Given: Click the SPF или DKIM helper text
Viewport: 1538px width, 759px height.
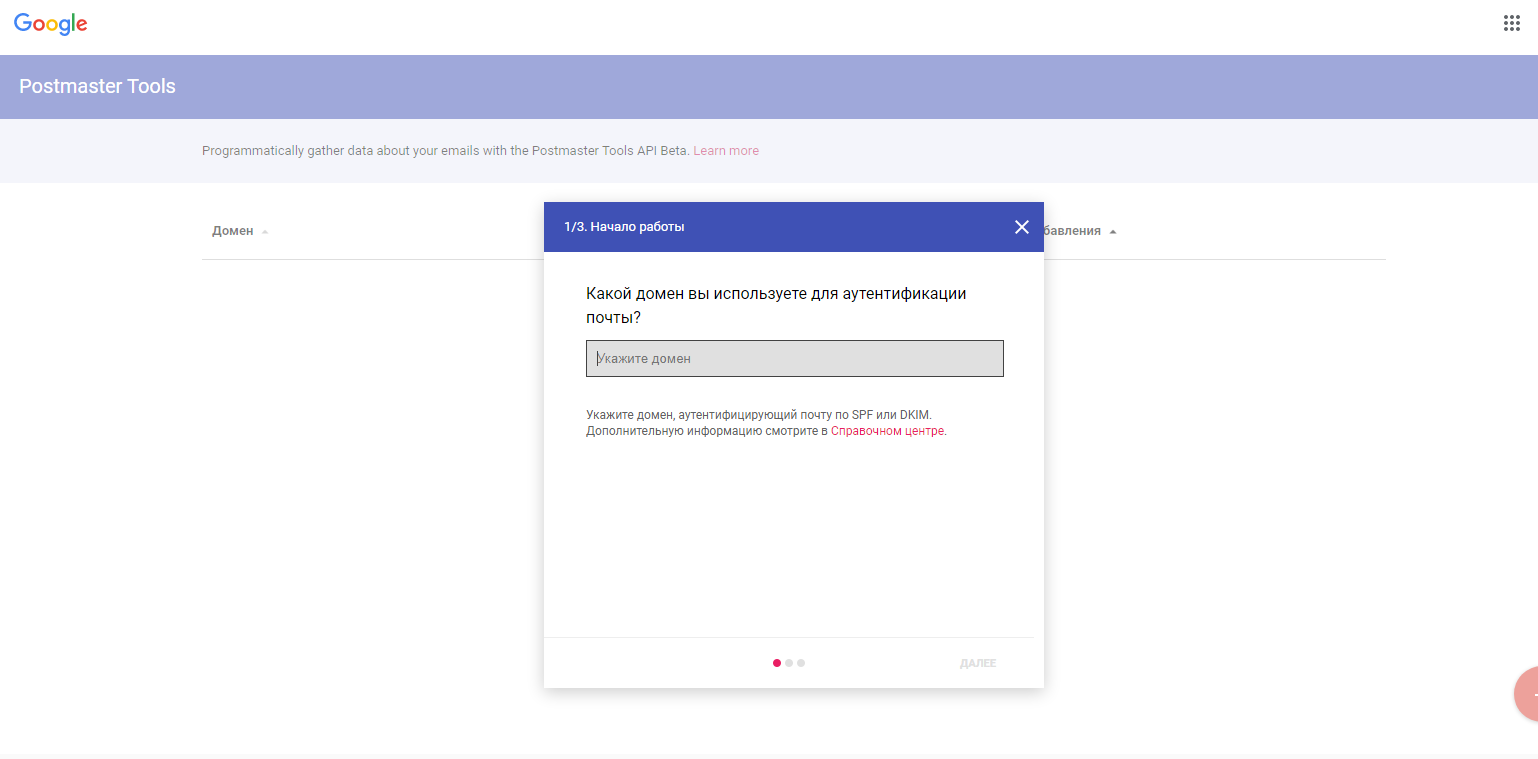Looking at the screenshot, I should tap(758, 414).
